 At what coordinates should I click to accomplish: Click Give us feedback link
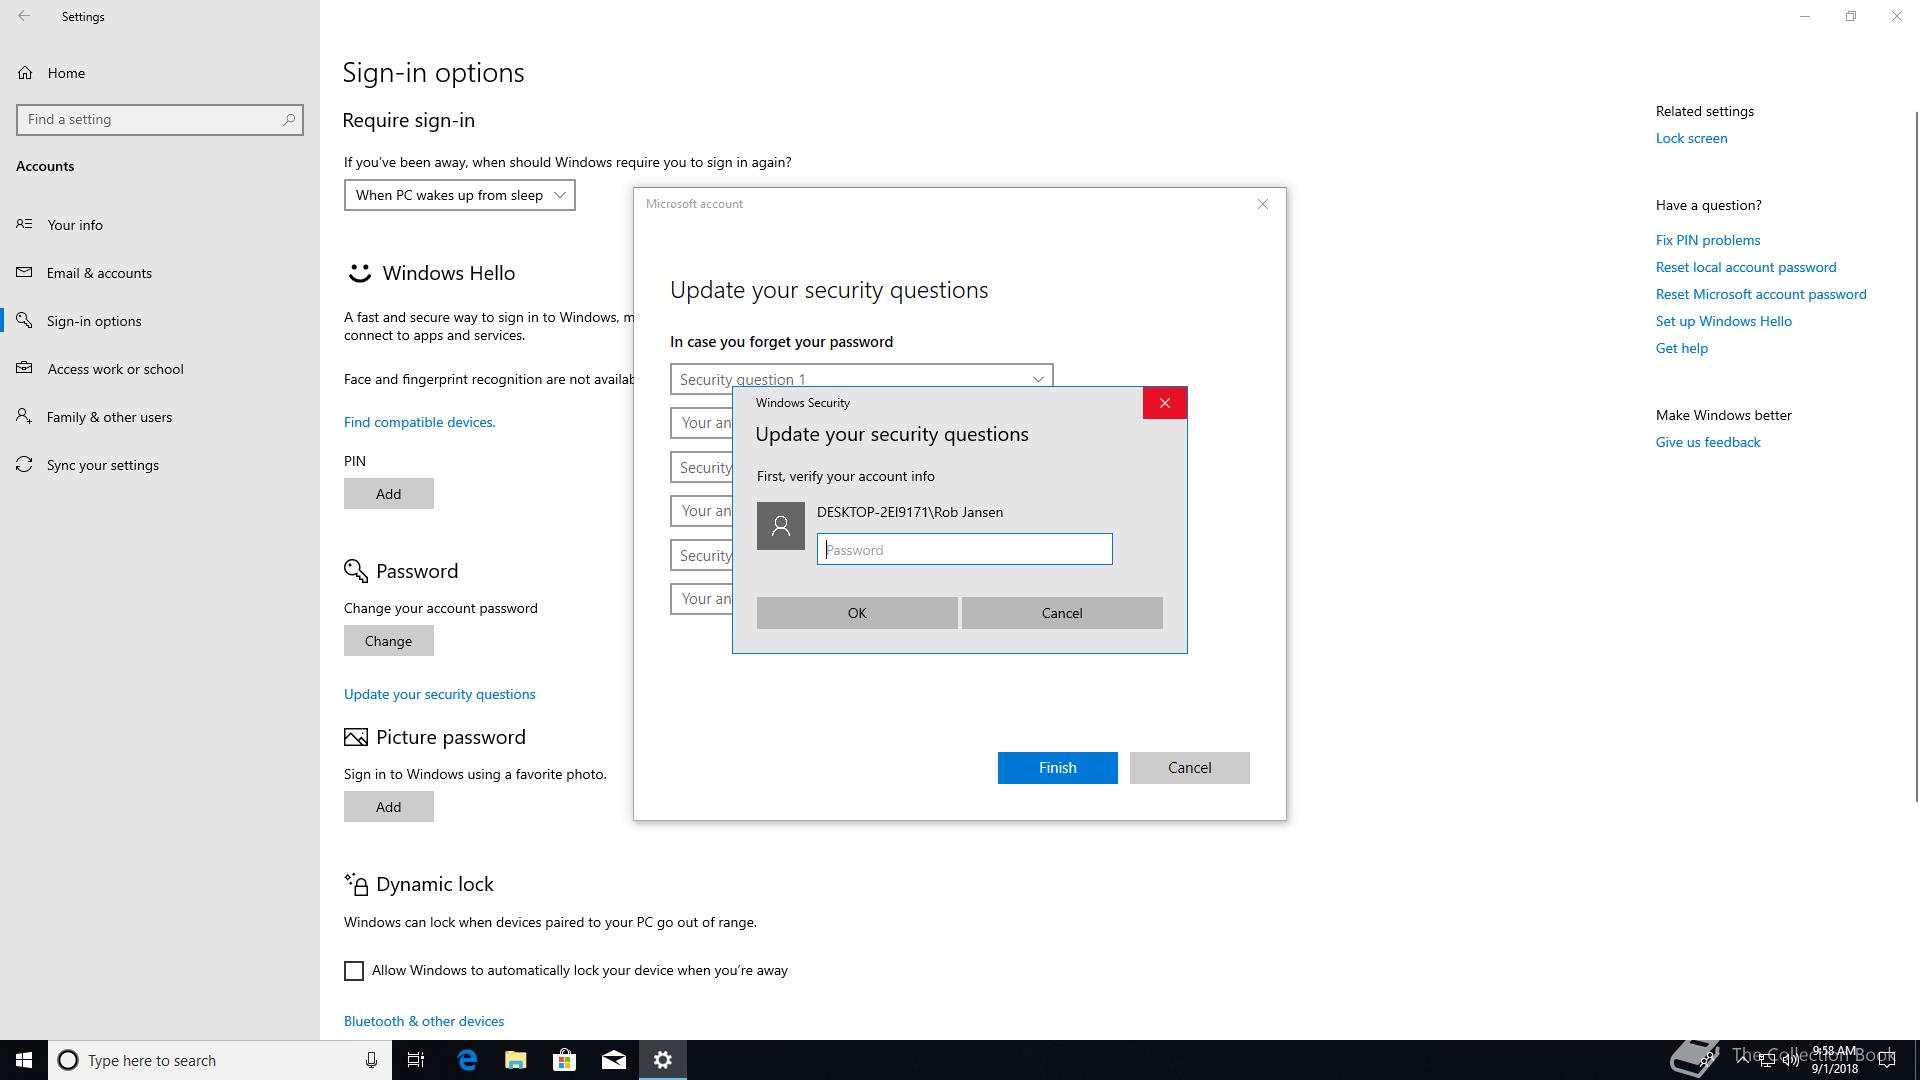1708,442
